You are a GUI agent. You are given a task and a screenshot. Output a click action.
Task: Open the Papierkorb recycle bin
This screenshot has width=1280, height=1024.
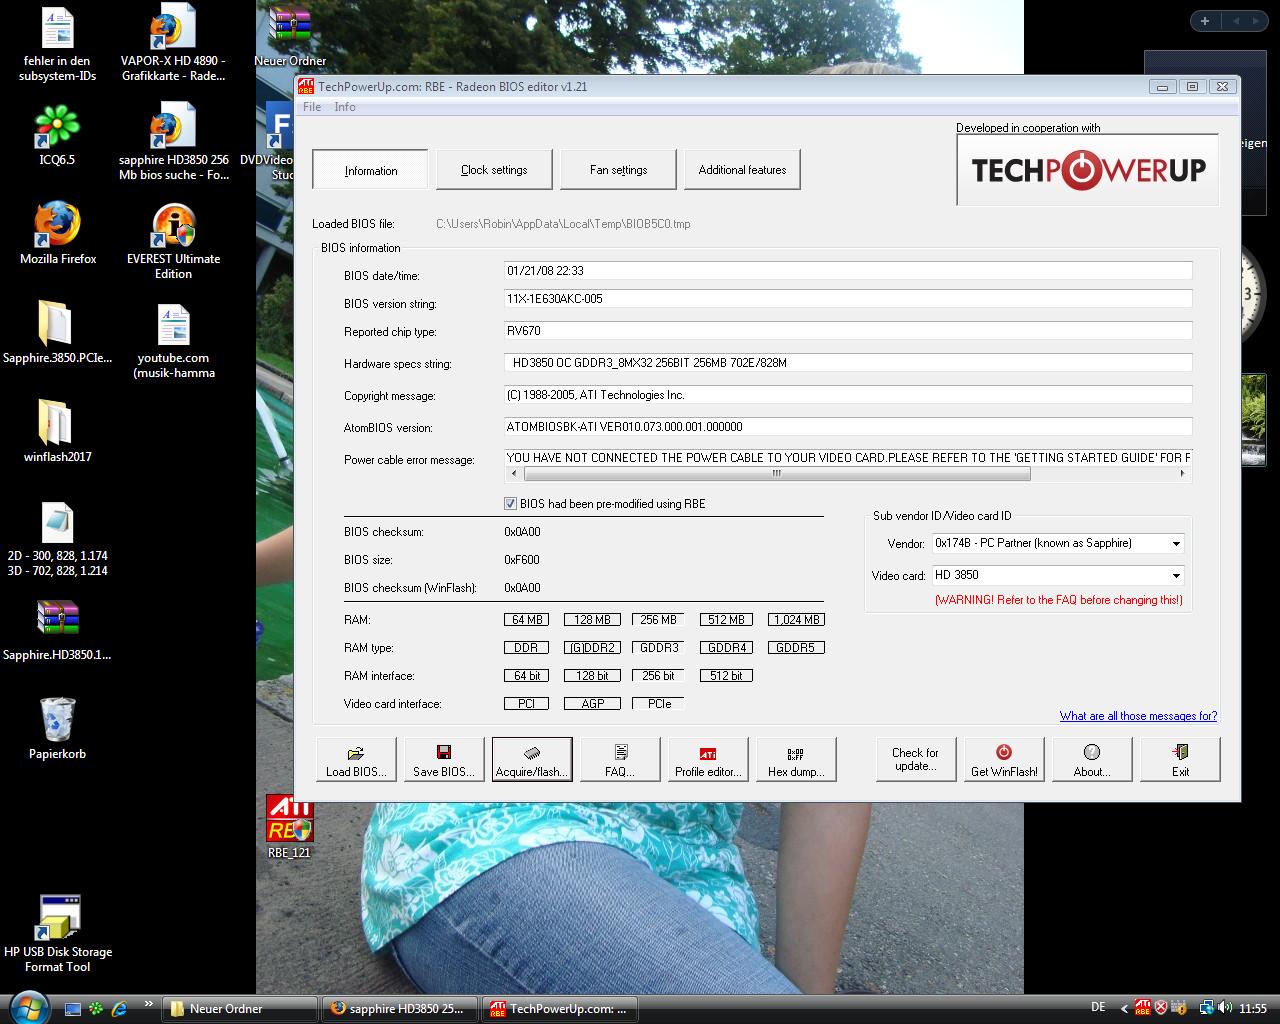click(x=57, y=730)
